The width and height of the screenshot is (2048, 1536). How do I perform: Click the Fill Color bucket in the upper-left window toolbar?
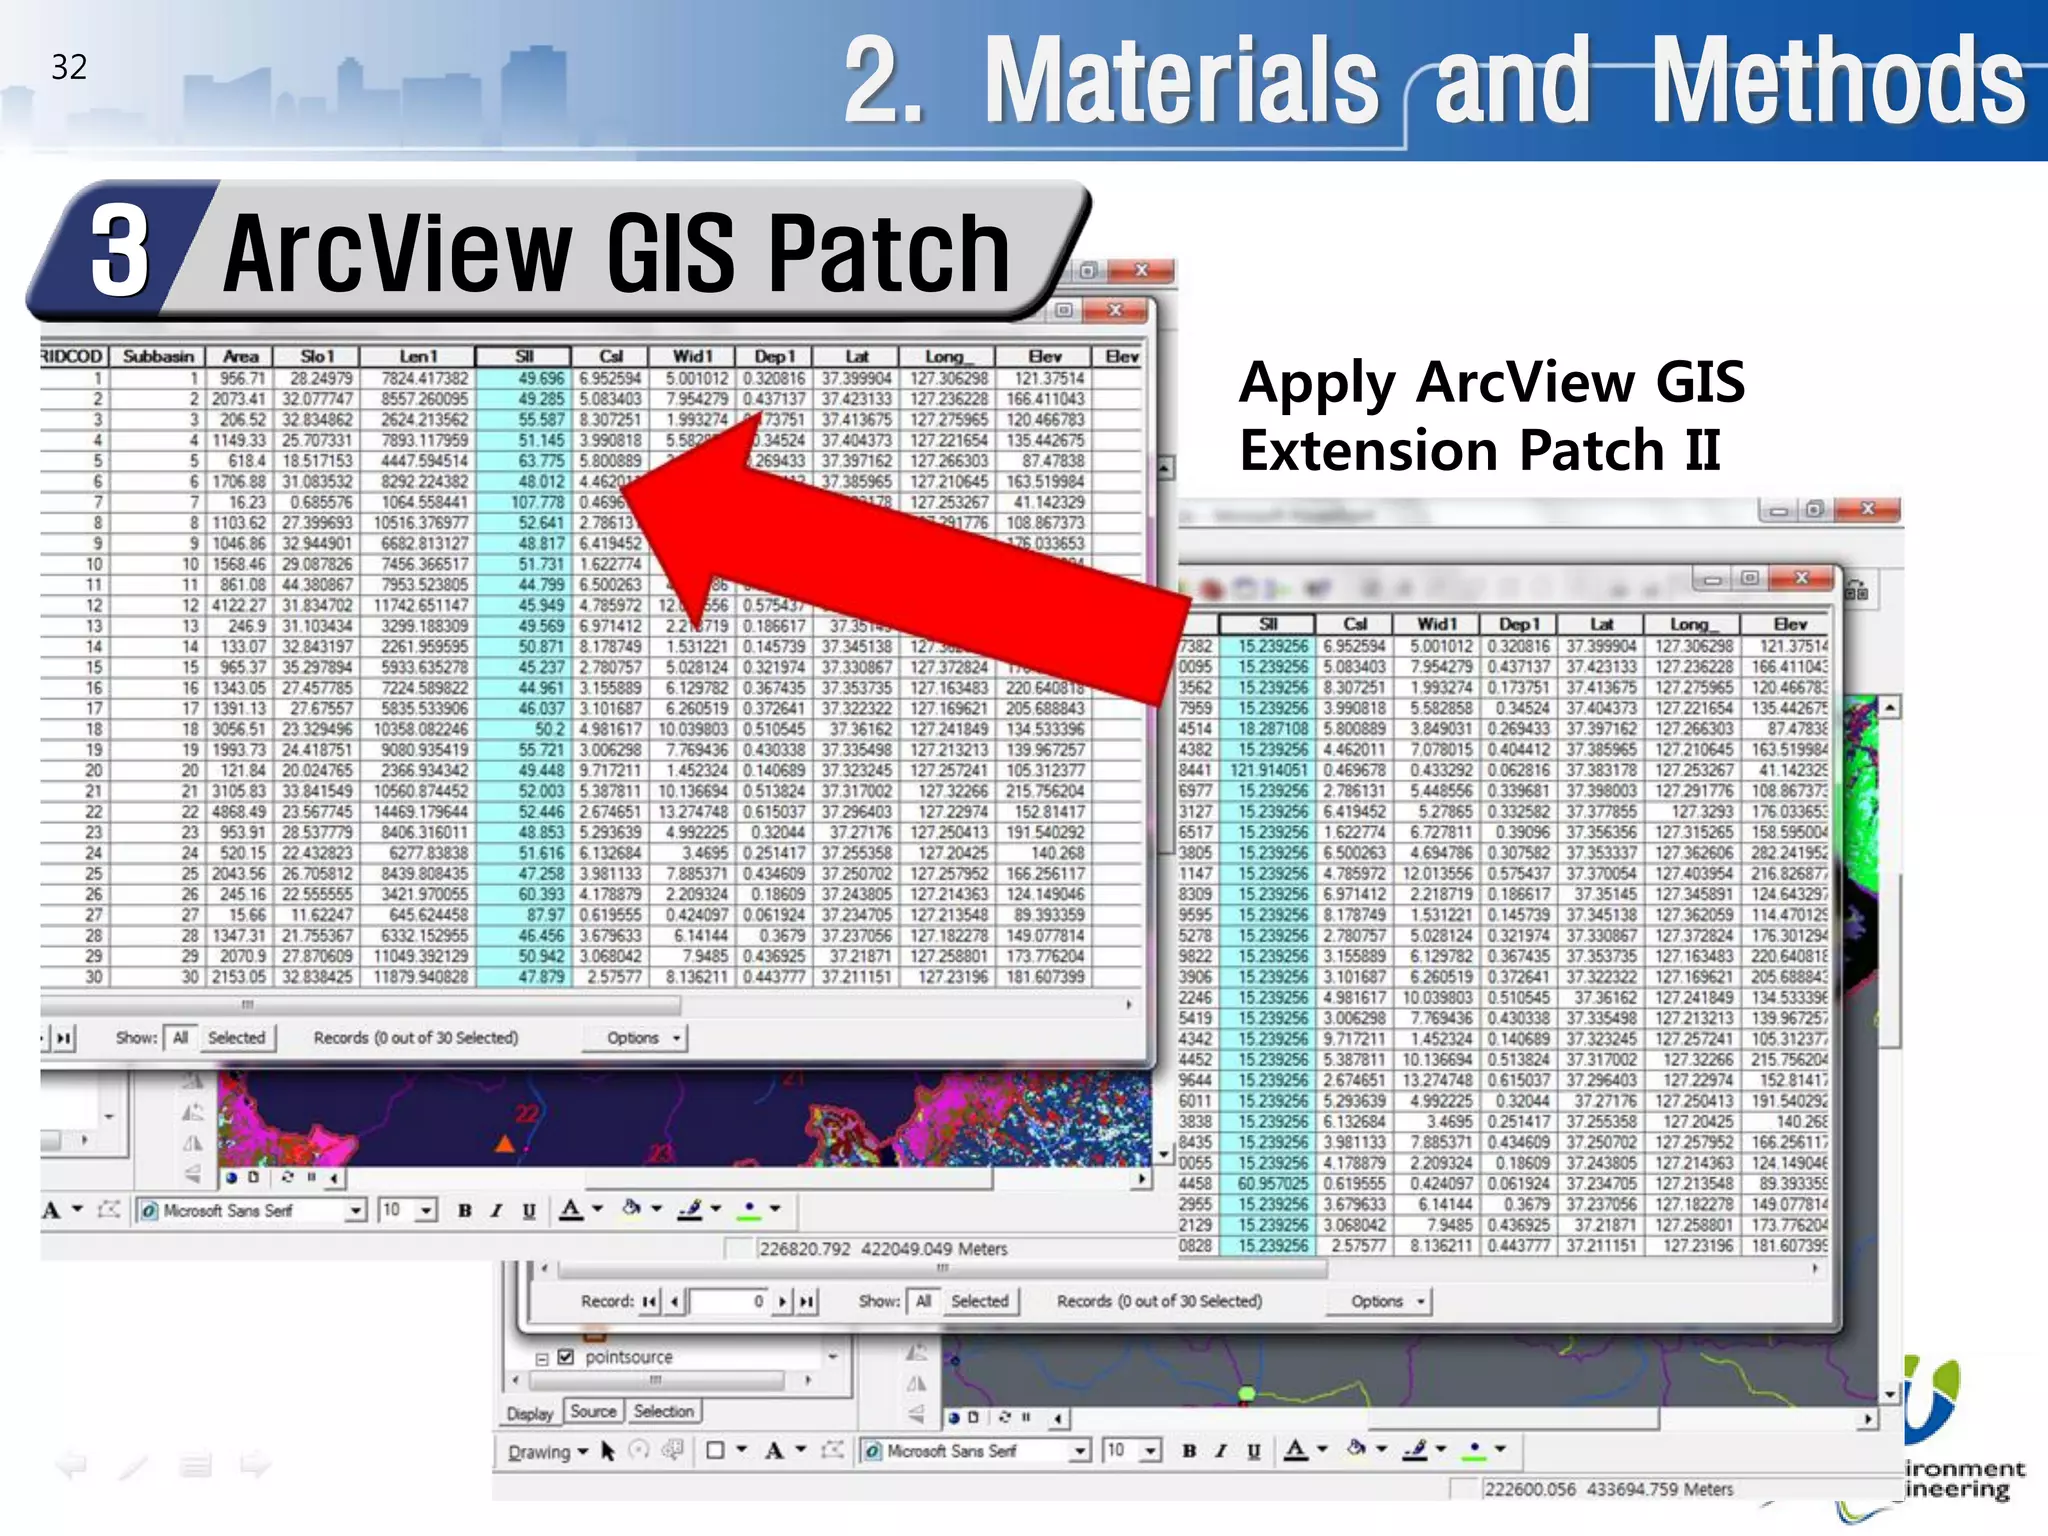coord(632,1209)
